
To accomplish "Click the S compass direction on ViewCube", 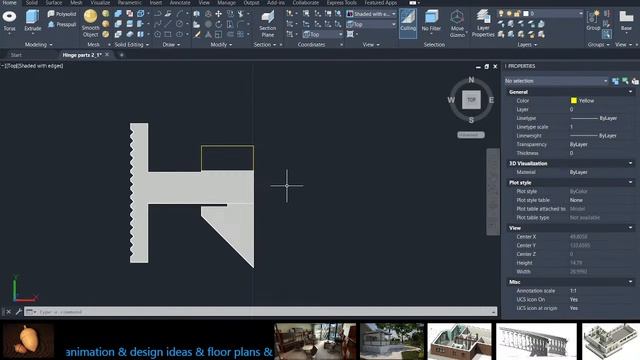I will click(x=471, y=120).
